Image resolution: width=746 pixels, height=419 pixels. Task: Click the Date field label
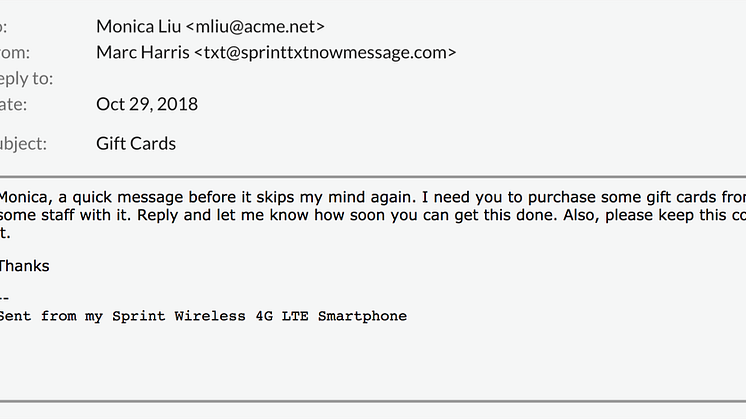[x=13, y=104]
